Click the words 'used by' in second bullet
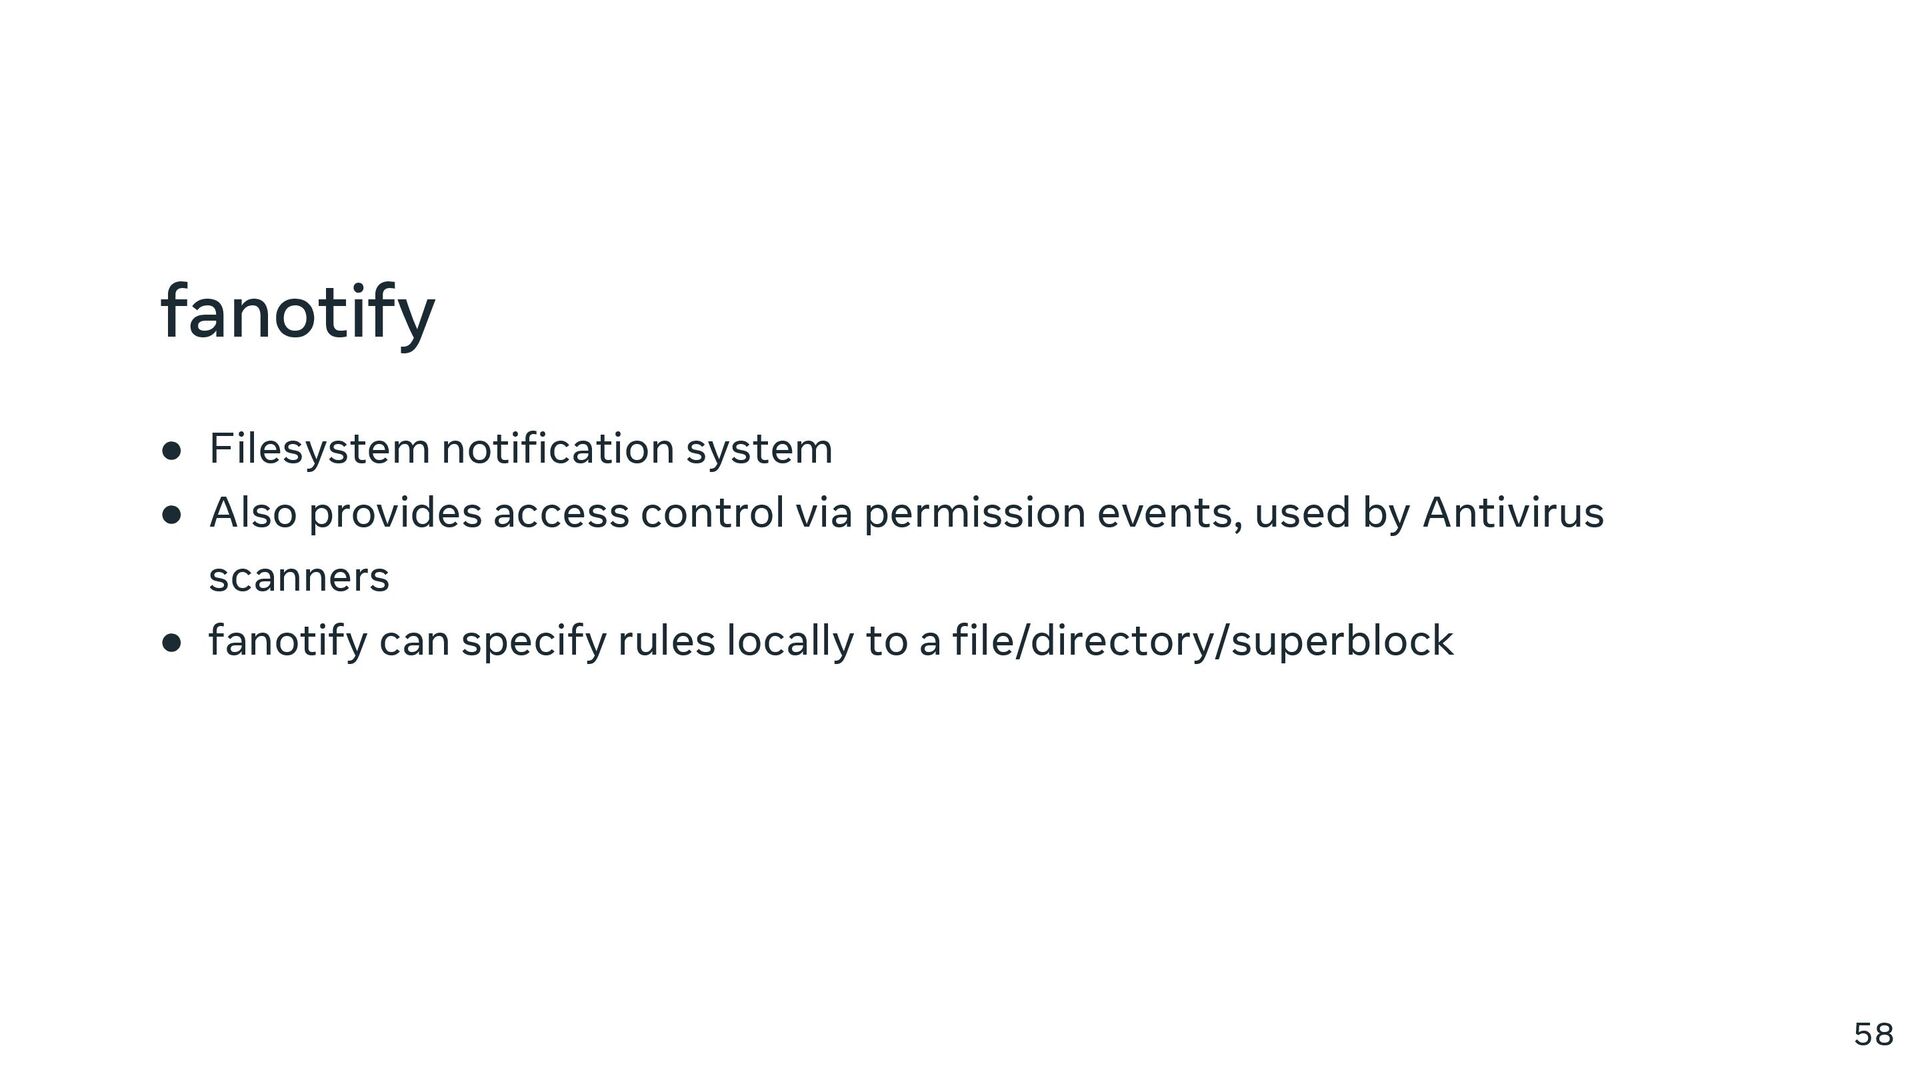 (1331, 513)
